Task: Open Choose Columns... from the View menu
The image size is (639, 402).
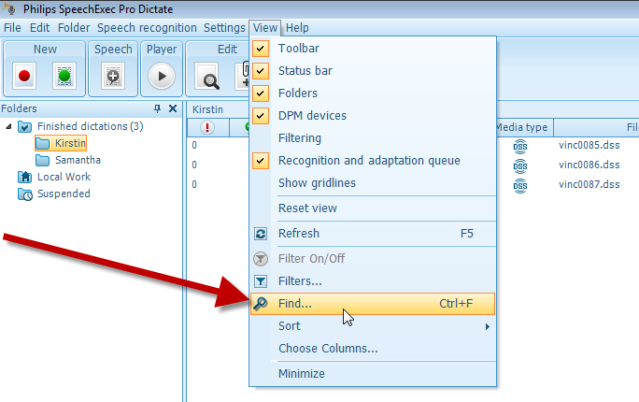Action: coord(328,349)
